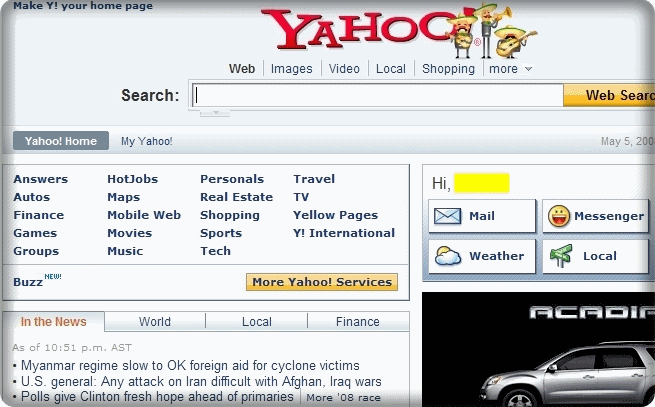The image size is (655, 407).
Task: Switch to the Video search tab
Action: tap(344, 69)
